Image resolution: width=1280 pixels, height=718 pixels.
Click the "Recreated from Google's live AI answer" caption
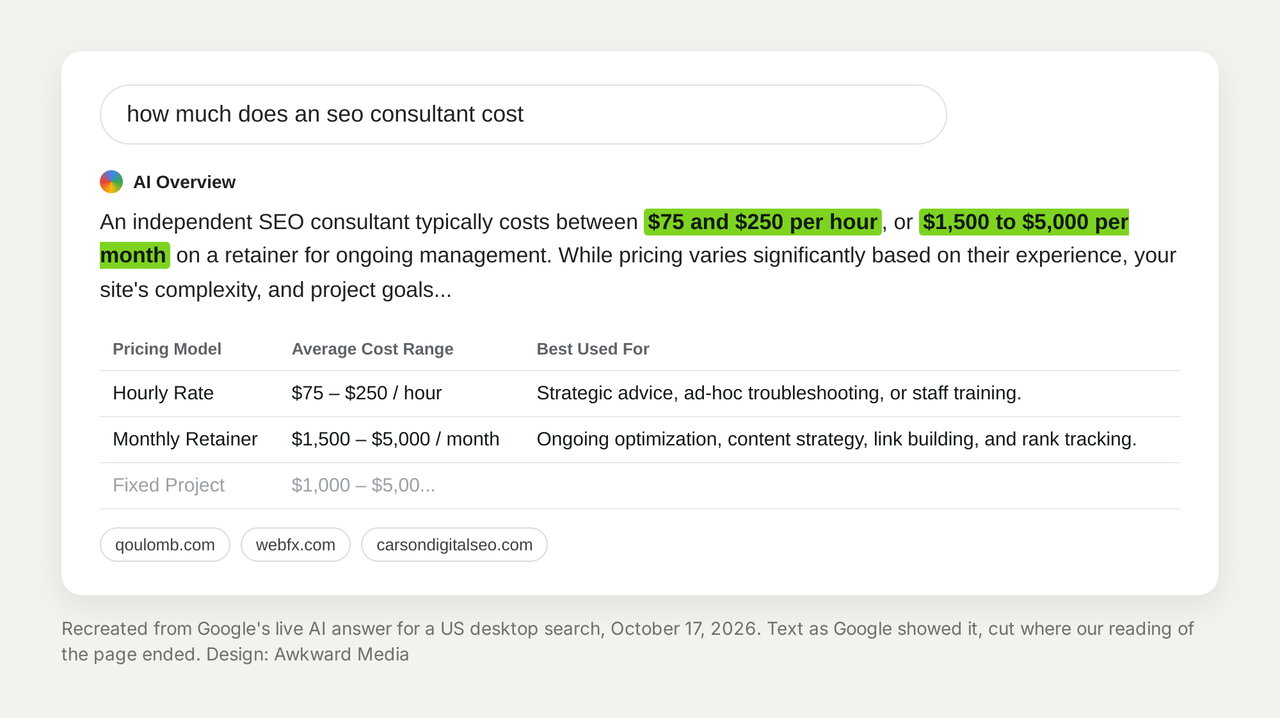tap(628, 641)
